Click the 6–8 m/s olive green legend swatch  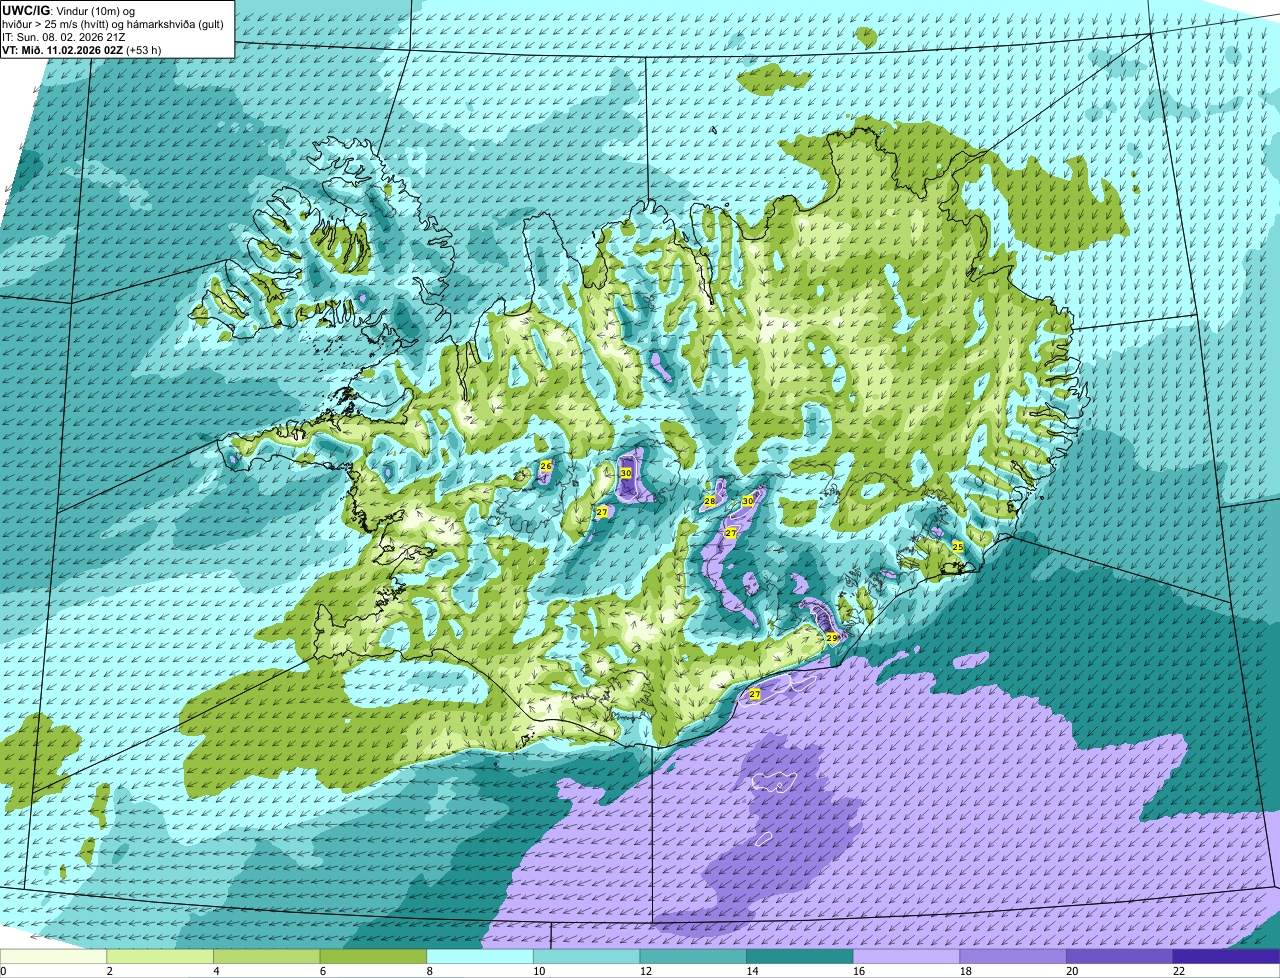[373, 957]
